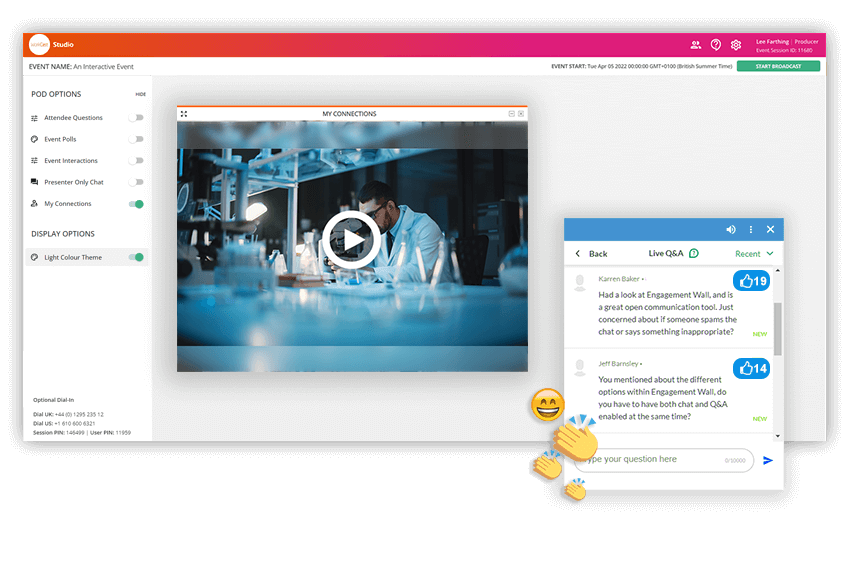Image resolution: width=850 pixels, height=573 pixels.
Task: Click the Light Colour Theme palette icon
Action: pos(35,257)
